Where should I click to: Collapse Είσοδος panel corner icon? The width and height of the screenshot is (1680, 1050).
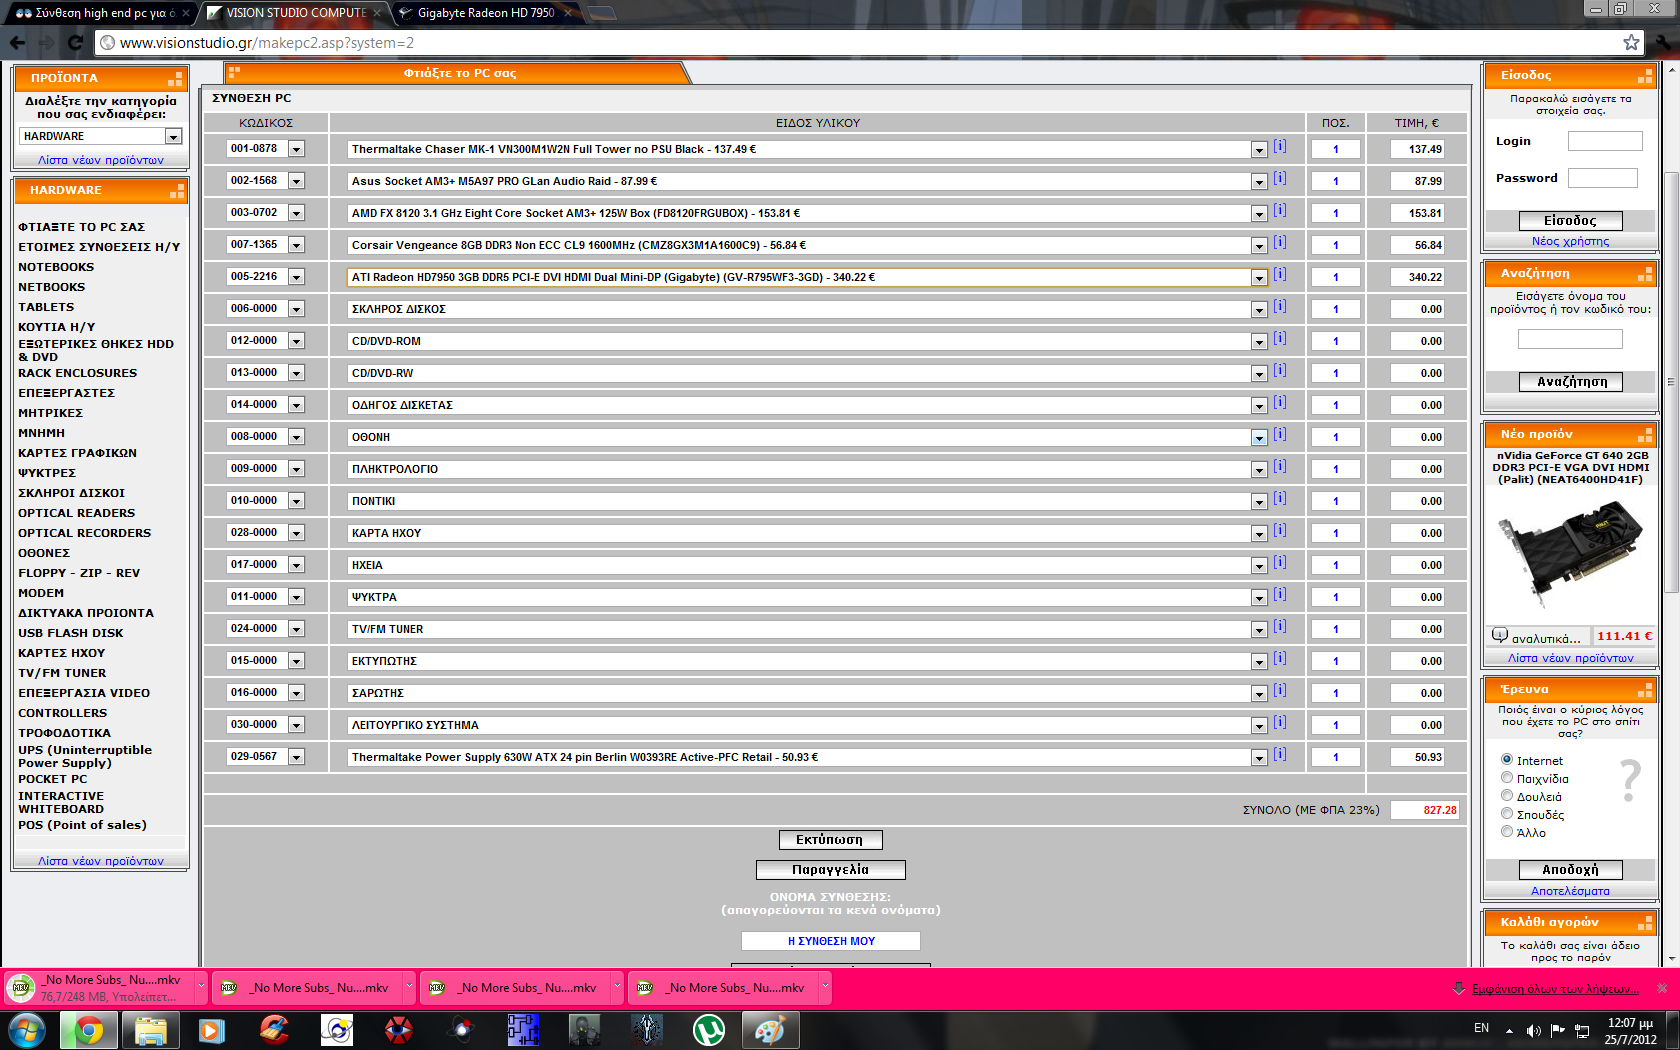1644,76
